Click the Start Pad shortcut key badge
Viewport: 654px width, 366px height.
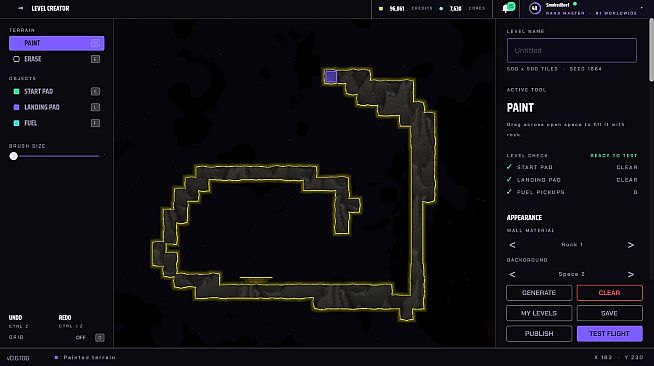point(95,91)
